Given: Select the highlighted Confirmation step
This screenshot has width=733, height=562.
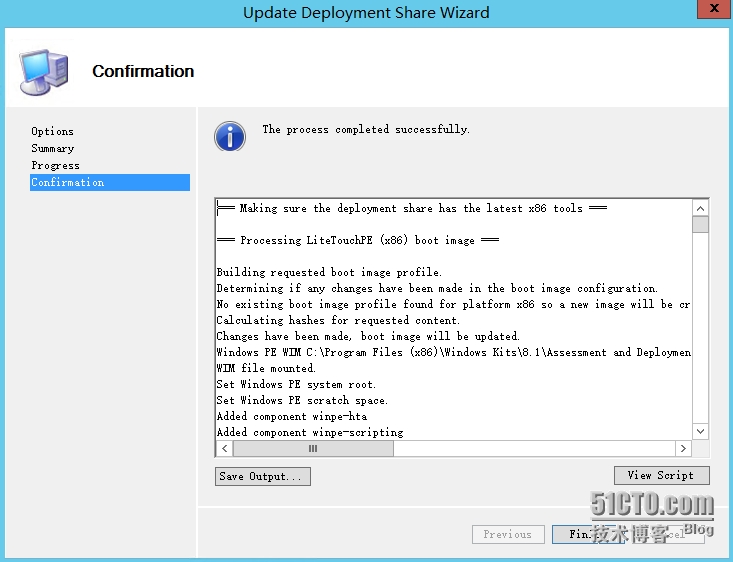Looking at the screenshot, I should (x=110, y=182).
